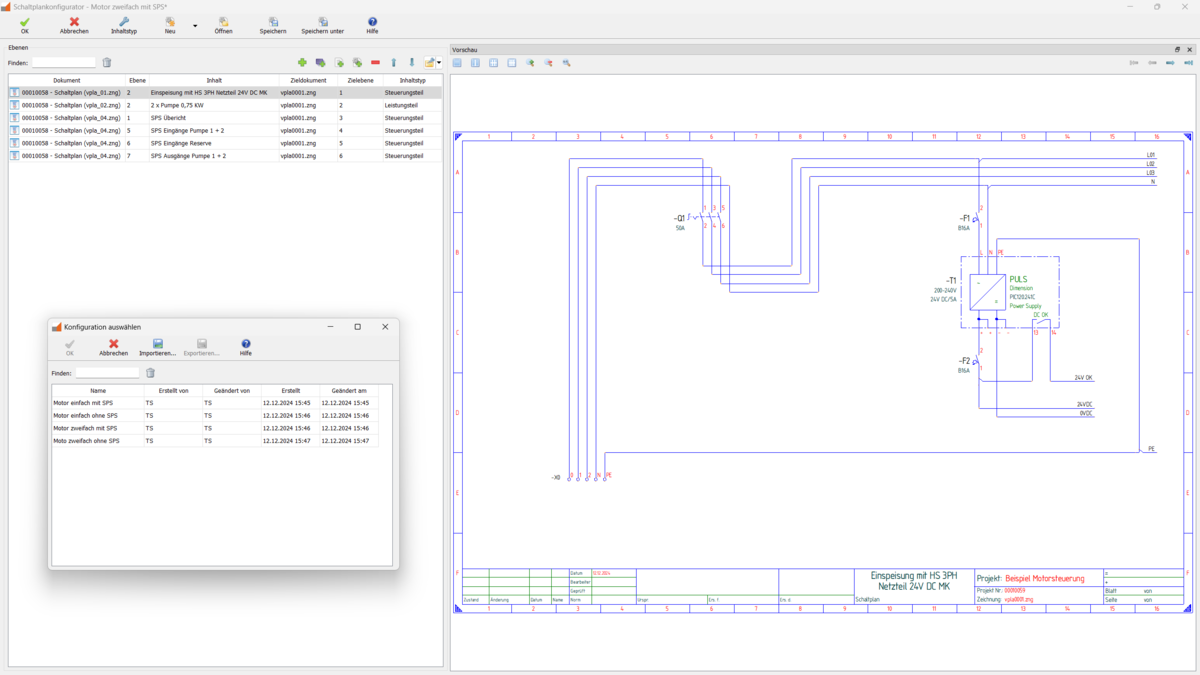
Task: Select 'Motor einfach ohne SPS' configuration
Action: (x=85, y=415)
